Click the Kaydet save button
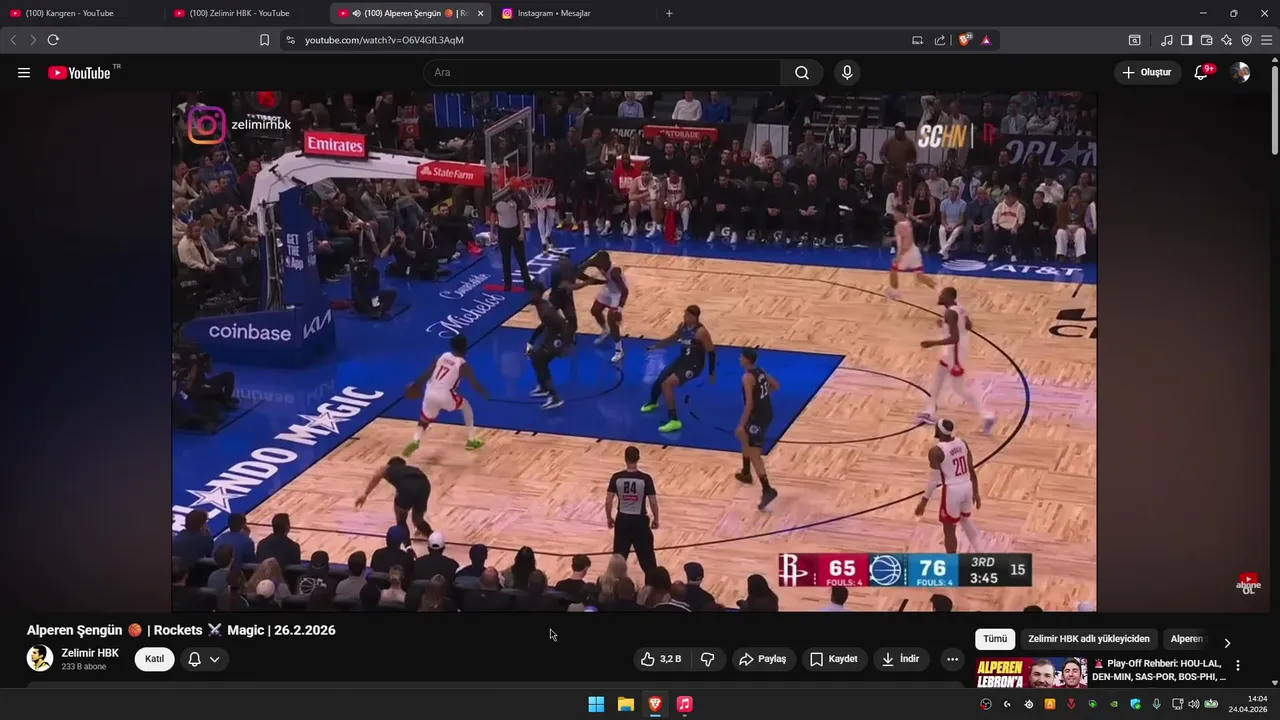Image resolution: width=1280 pixels, height=720 pixels. pyautogui.click(x=833, y=659)
